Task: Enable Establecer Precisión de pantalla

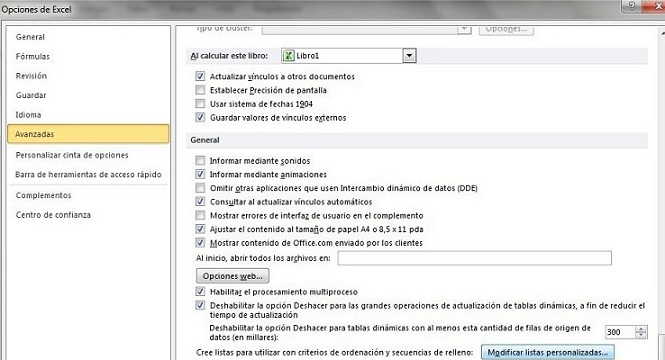Action: point(200,90)
